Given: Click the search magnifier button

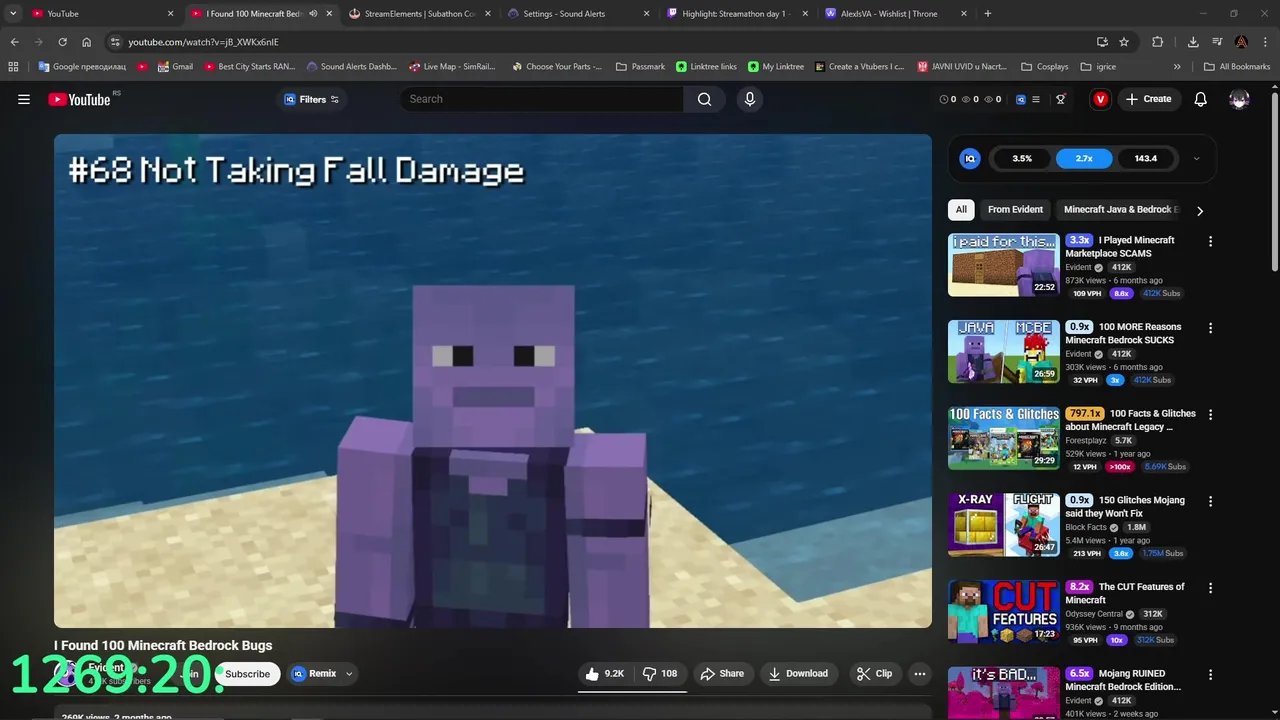Looking at the screenshot, I should click(x=705, y=99).
